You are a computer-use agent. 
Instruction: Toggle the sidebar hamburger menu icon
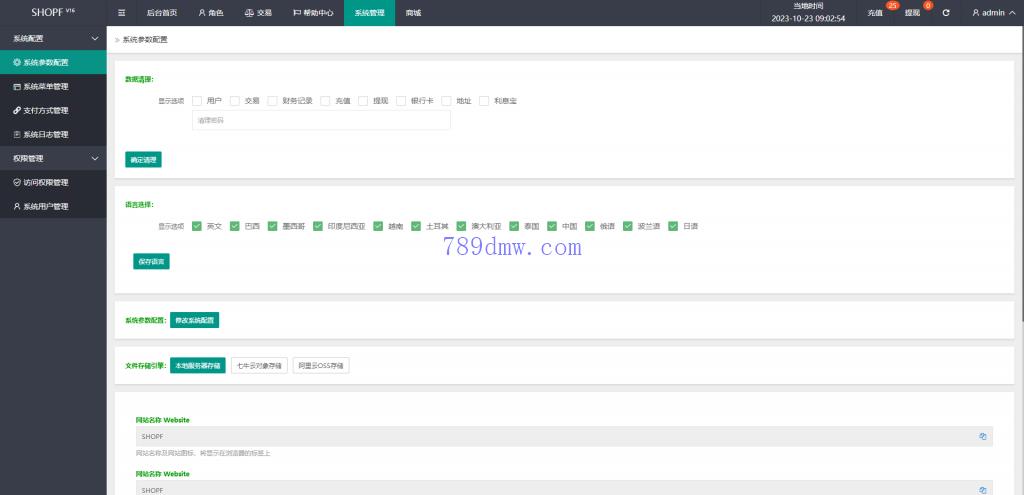point(122,13)
